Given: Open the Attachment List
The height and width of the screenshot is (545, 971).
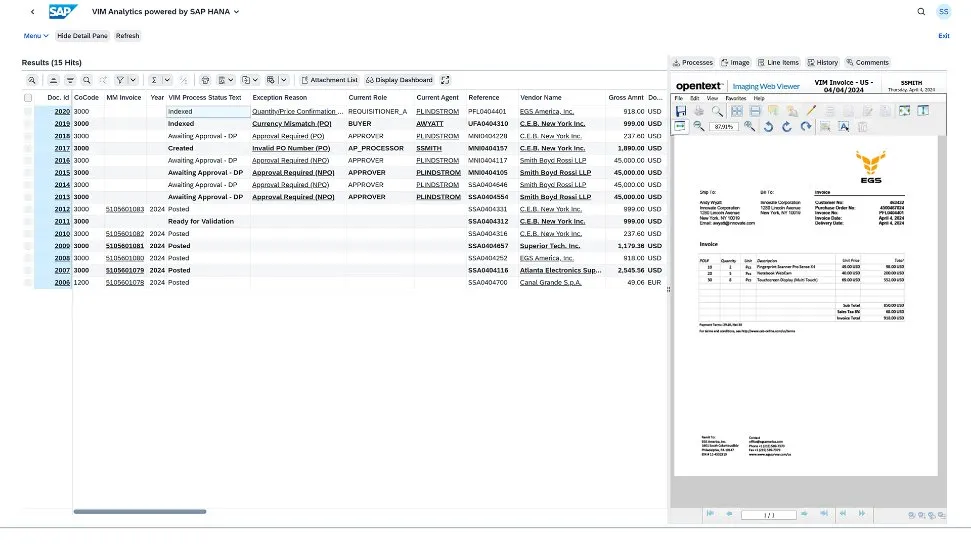Looking at the screenshot, I should pyautogui.click(x=329, y=80).
